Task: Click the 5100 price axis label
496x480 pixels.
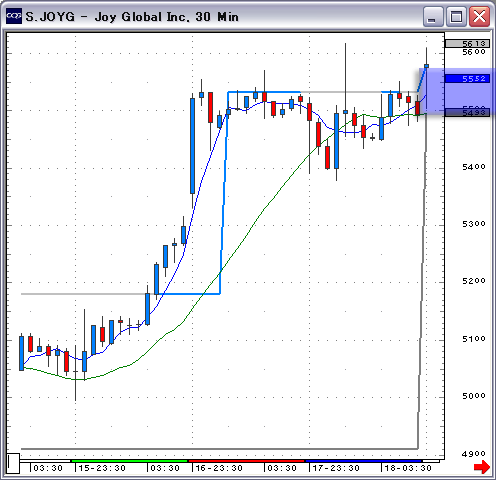Action: (x=474, y=339)
